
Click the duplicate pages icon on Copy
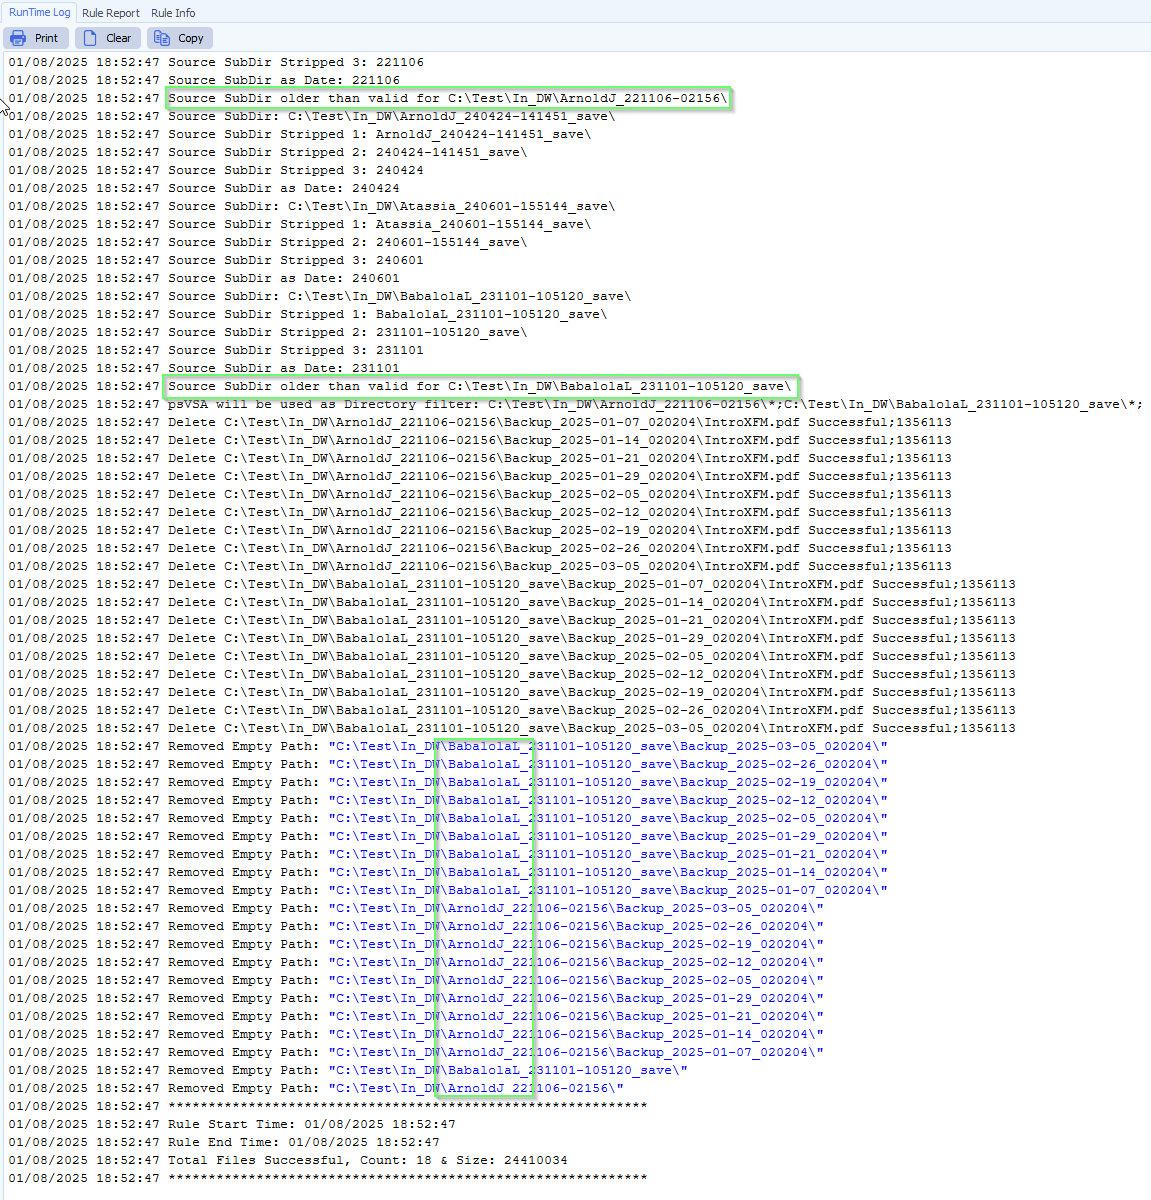click(x=162, y=38)
